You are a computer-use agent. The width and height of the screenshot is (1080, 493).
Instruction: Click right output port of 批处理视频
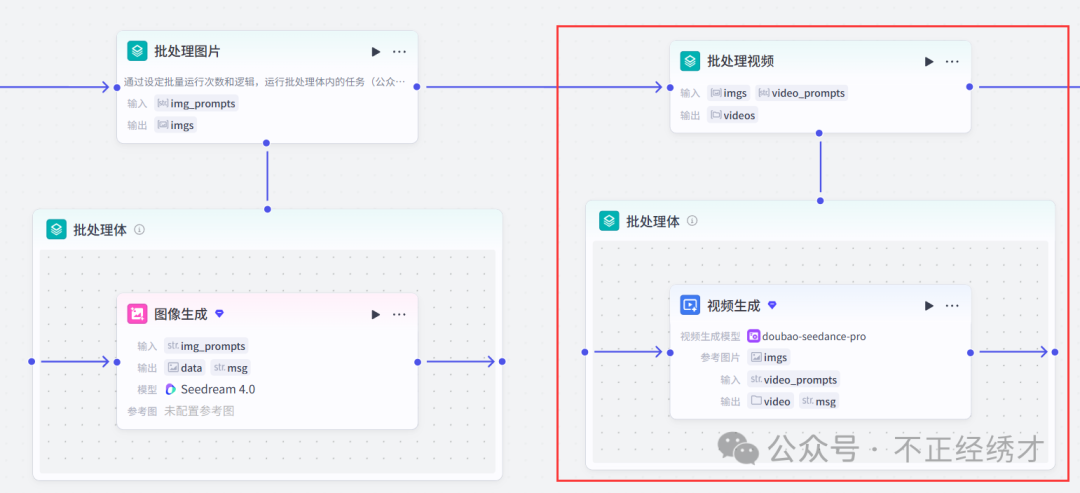(970, 87)
